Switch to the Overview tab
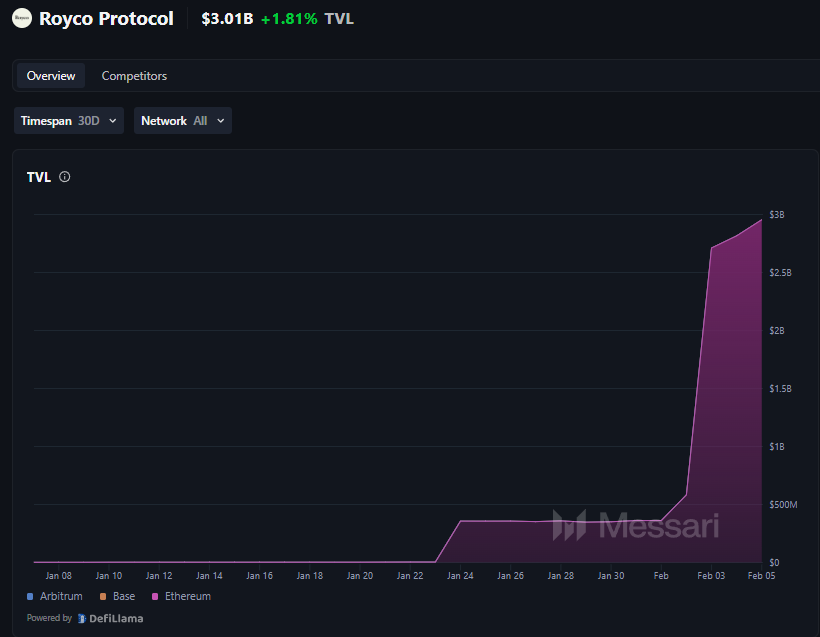Image resolution: width=820 pixels, height=637 pixels. click(51, 76)
